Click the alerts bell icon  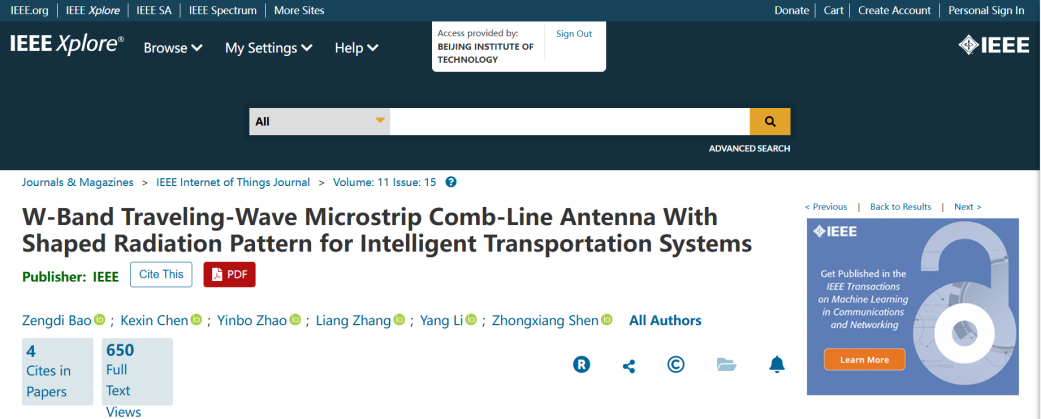click(x=777, y=365)
